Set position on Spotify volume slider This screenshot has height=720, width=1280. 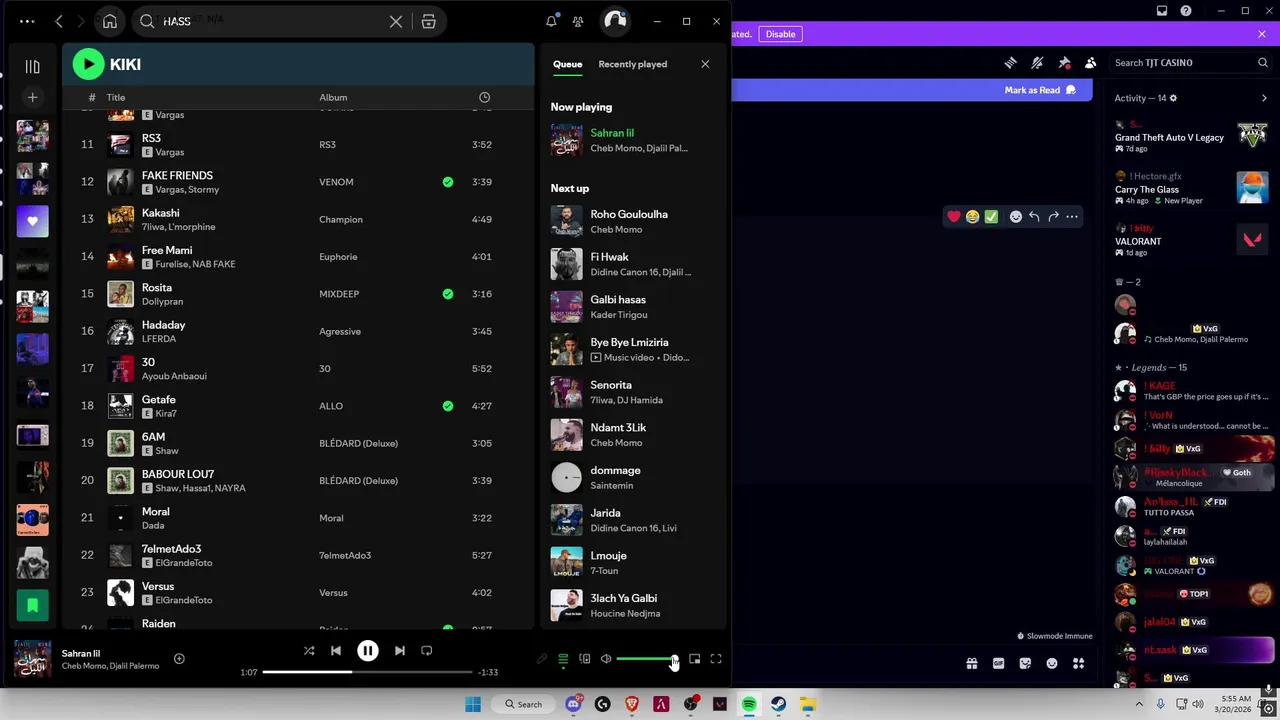[646, 659]
